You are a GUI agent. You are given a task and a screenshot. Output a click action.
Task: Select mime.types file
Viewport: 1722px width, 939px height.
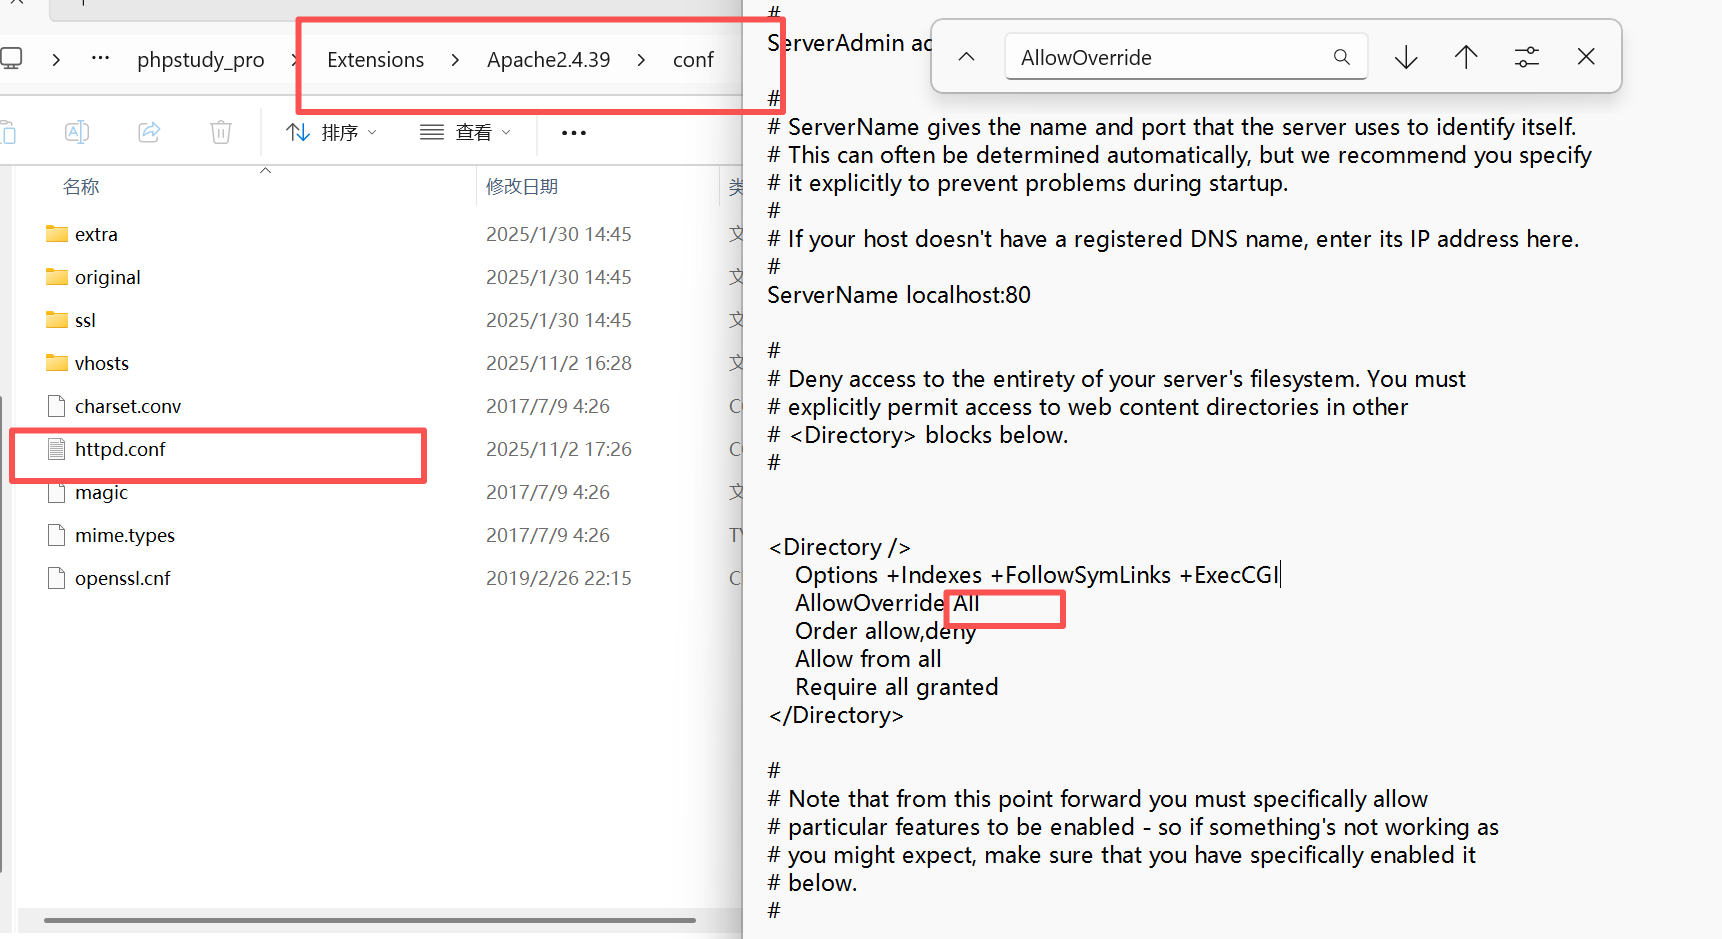(x=124, y=535)
